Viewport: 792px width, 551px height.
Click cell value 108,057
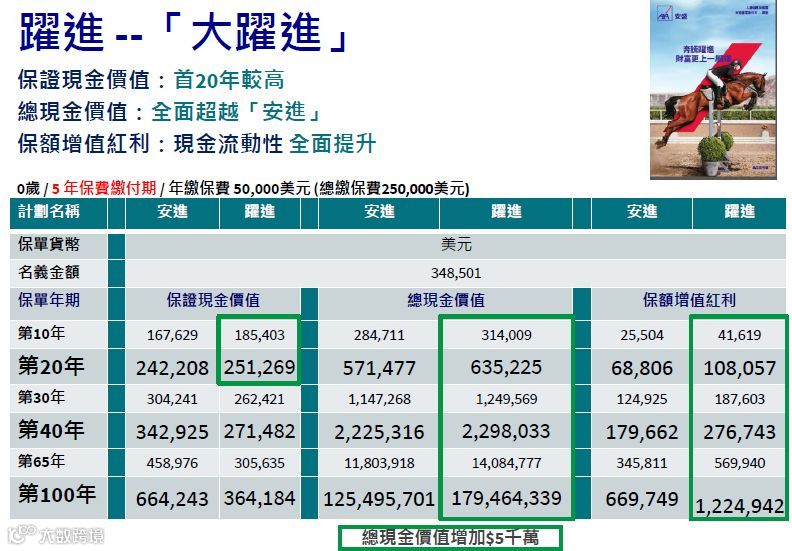point(739,368)
